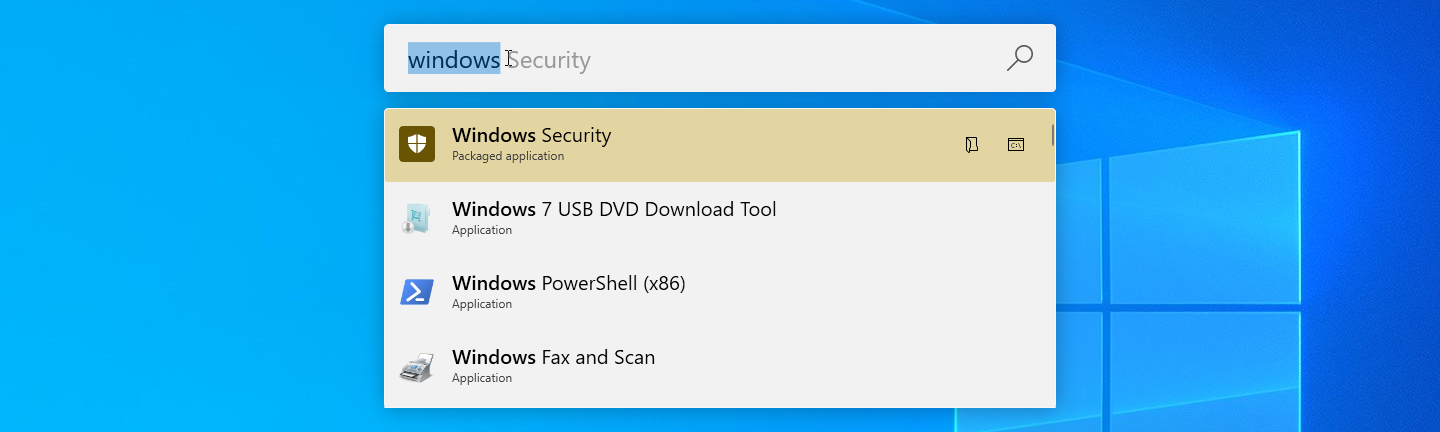Click the greyed 'Security' autocomplete suggestion
Image resolution: width=1440 pixels, height=432 pixels.
548,60
